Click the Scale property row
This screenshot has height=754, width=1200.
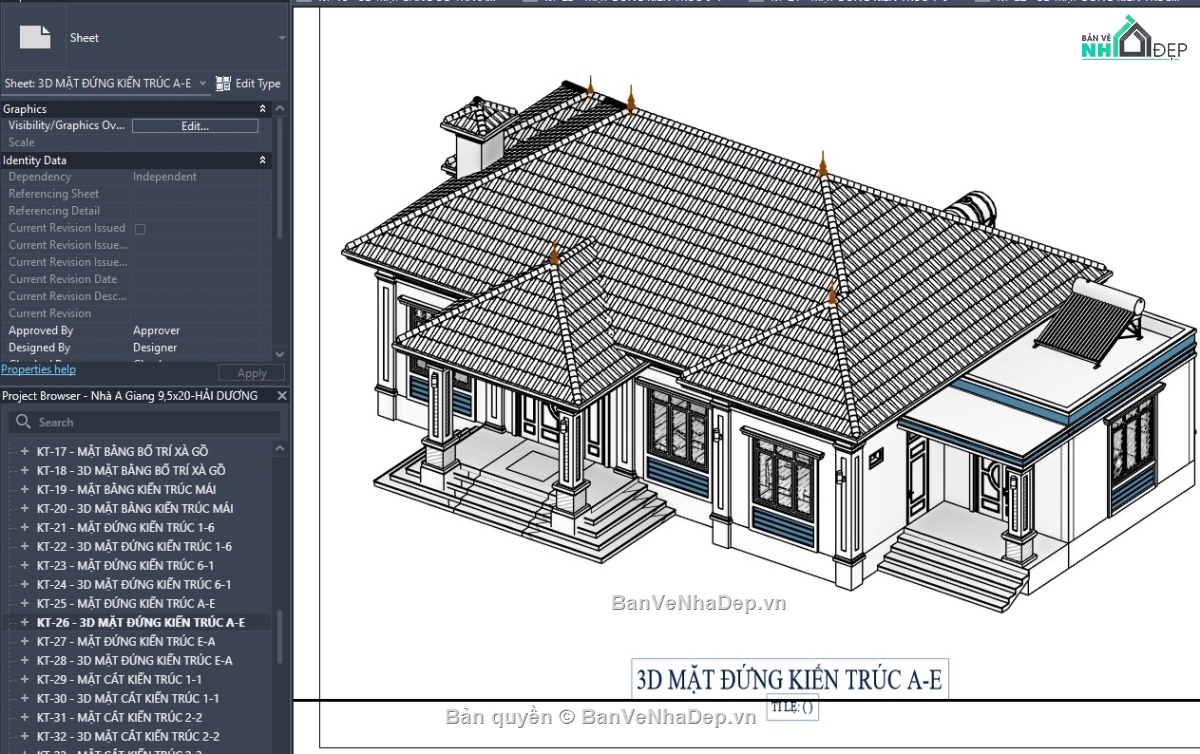(136, 143)
